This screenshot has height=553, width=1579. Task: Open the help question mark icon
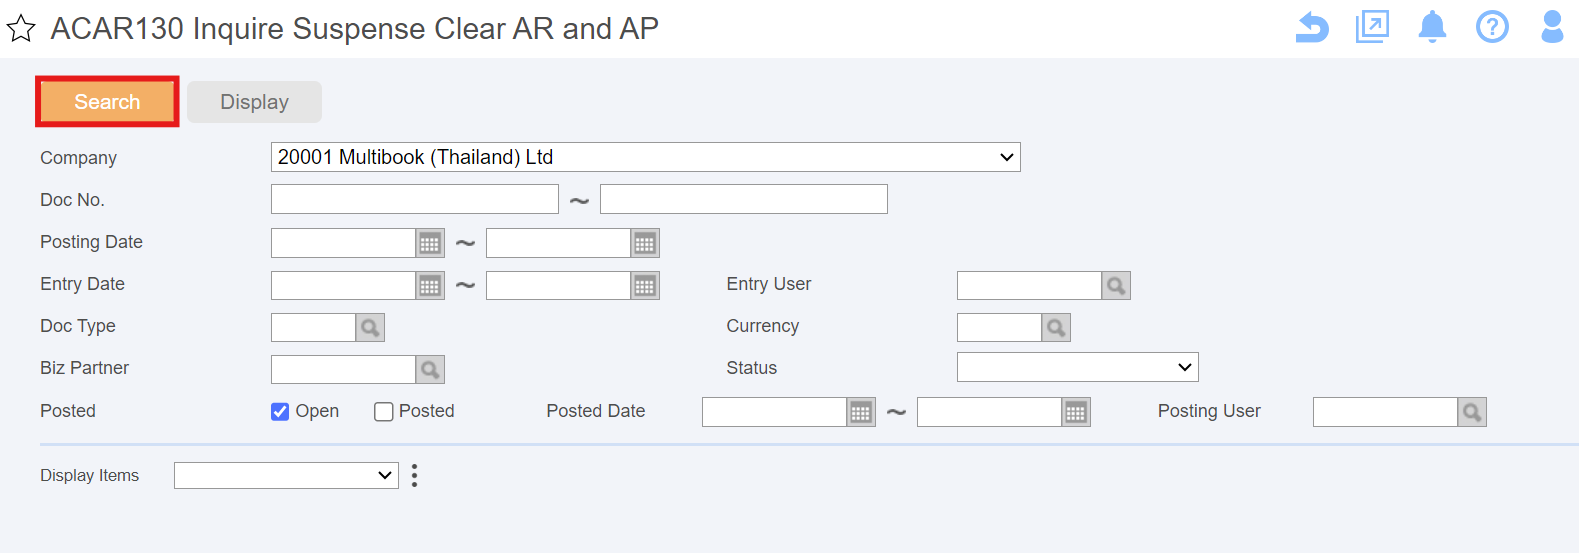pos(1492,27)
